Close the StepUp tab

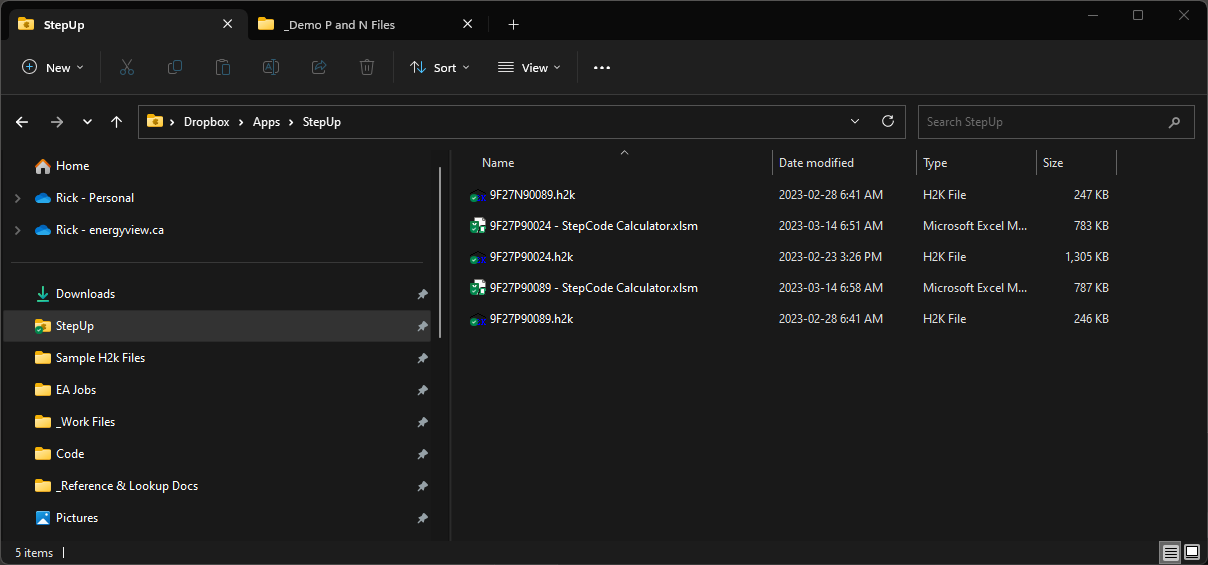click(228, 25)
